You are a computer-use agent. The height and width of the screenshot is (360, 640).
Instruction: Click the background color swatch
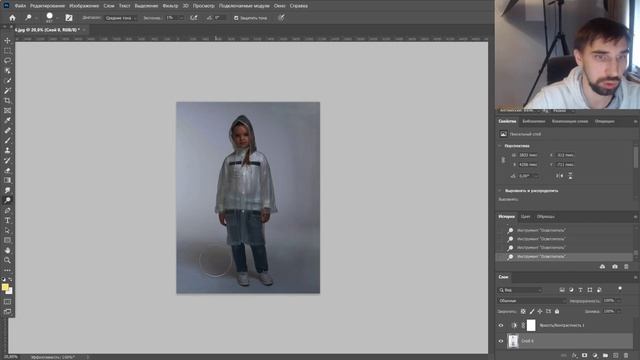(x=9, y=291)
